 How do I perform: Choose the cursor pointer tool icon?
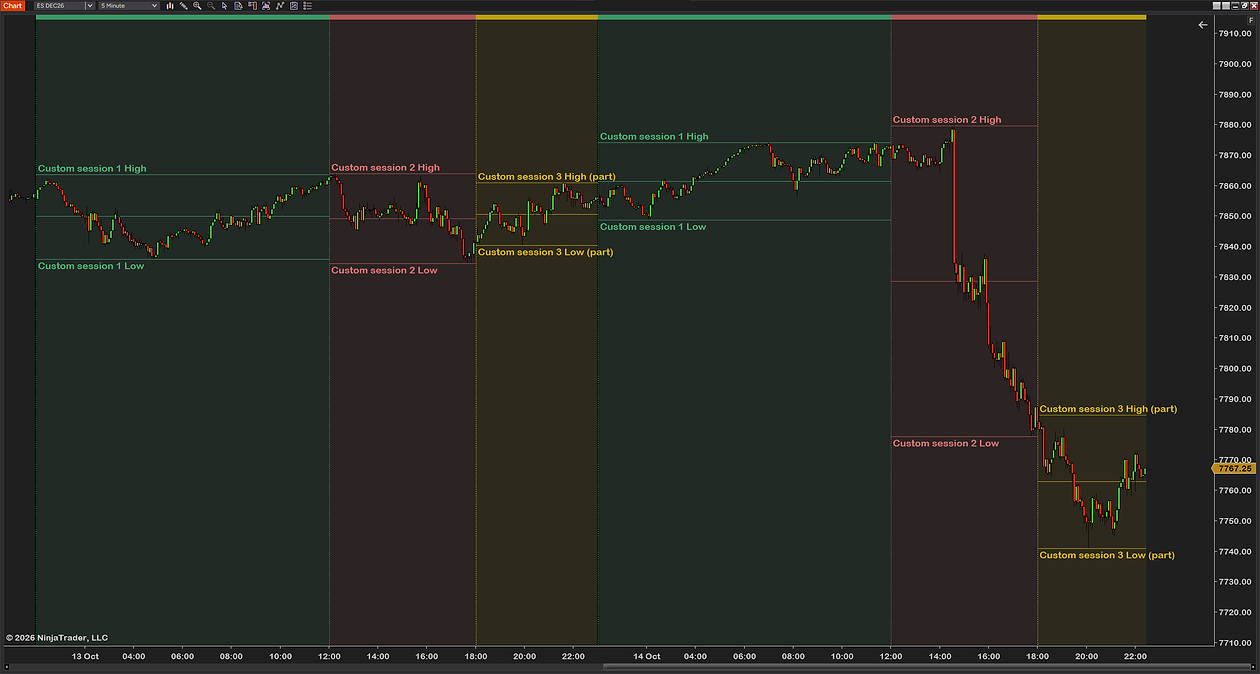point(224,5)
